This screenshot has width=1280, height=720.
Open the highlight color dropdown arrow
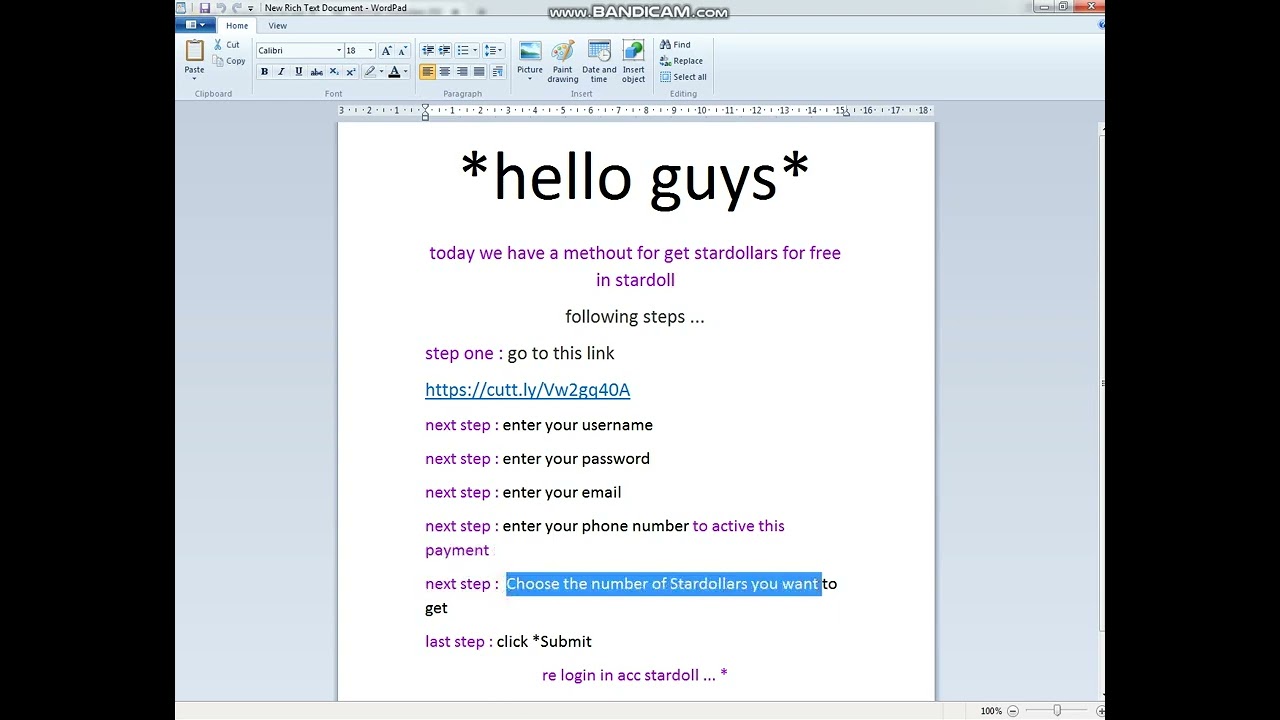[381, 72]
